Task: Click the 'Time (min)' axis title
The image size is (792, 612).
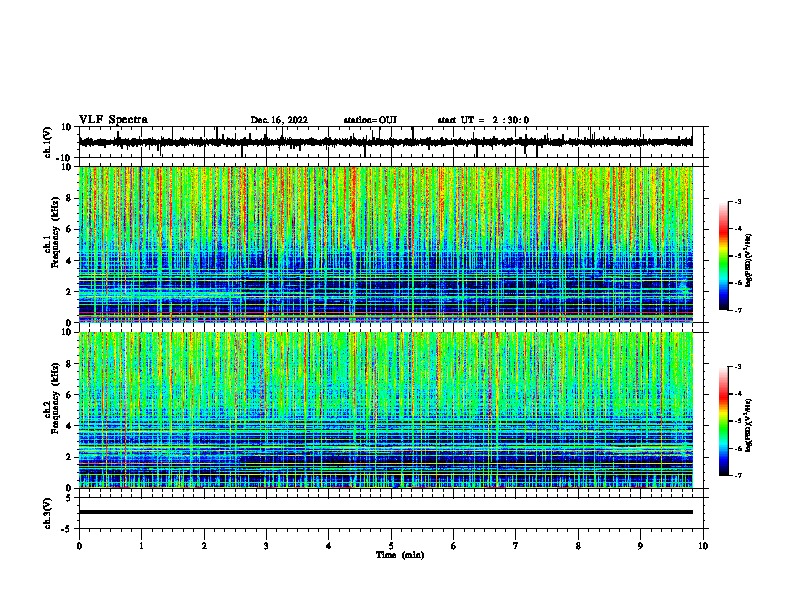Action: pyautogui.click(x=400, y=555)
